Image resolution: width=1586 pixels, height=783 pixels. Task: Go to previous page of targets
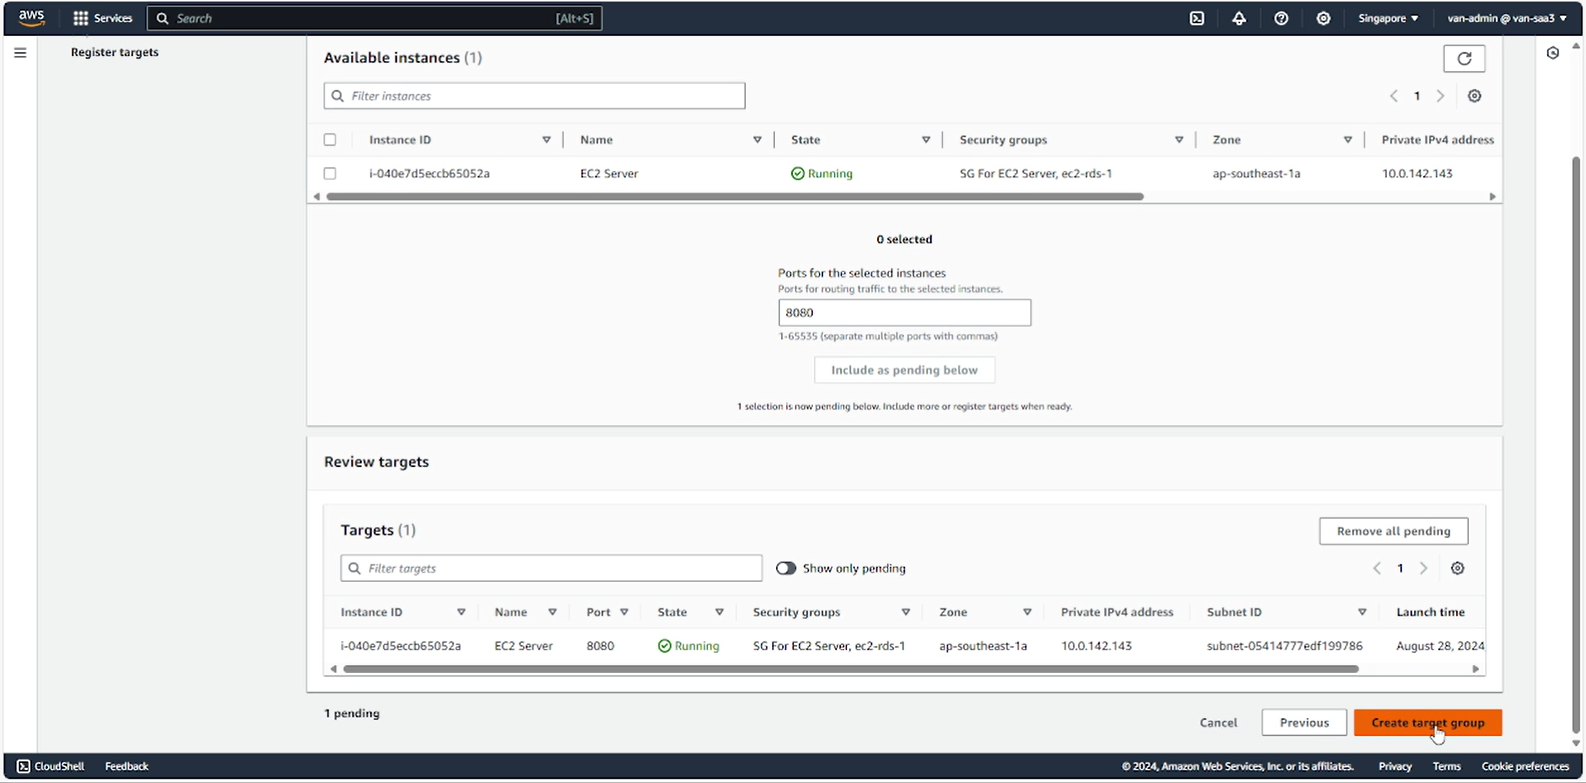click(1377, 568)
